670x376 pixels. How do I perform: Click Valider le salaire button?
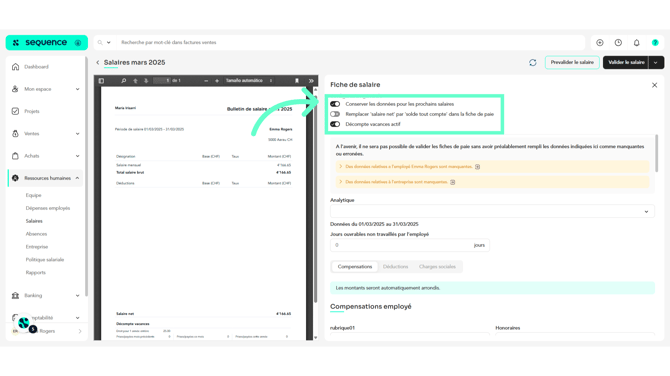pyautogui.click(x=626, y=63)
